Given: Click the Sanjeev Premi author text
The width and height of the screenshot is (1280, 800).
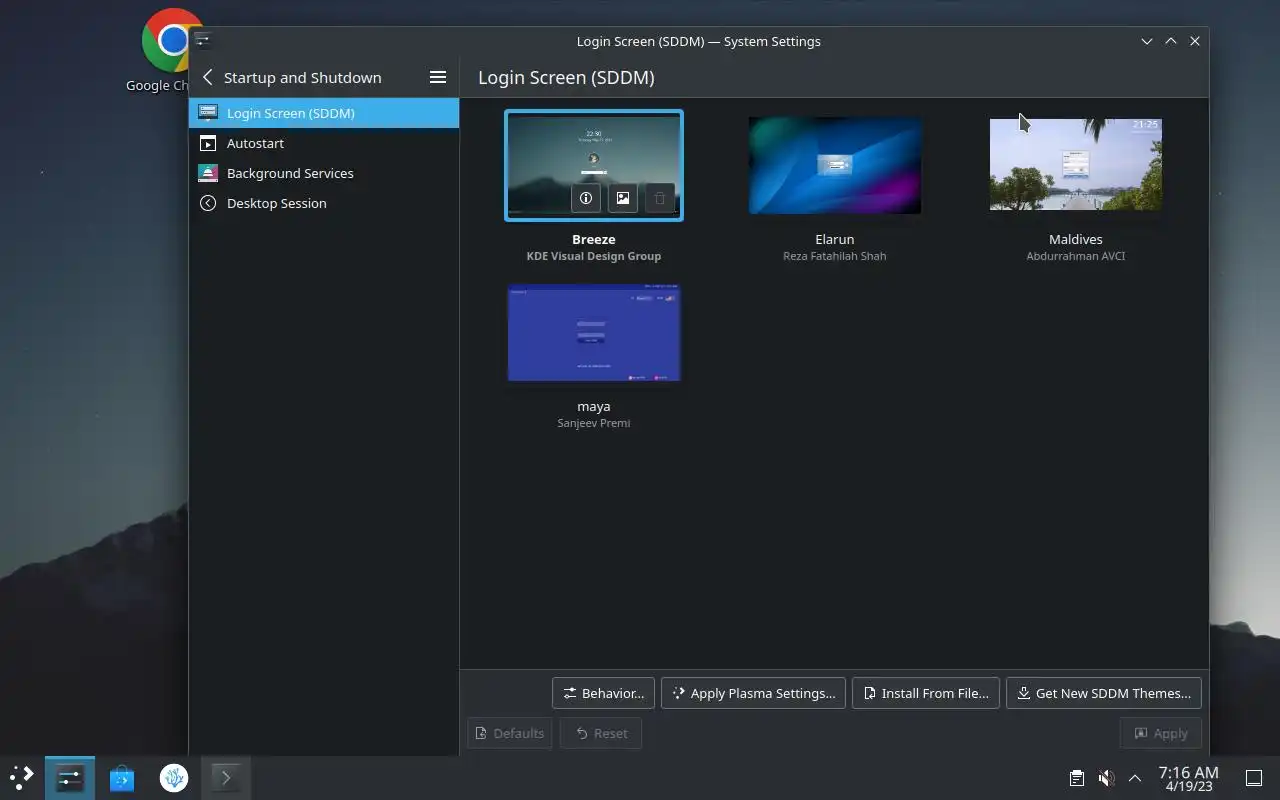Looking at the screenshot, I should 594,423.
